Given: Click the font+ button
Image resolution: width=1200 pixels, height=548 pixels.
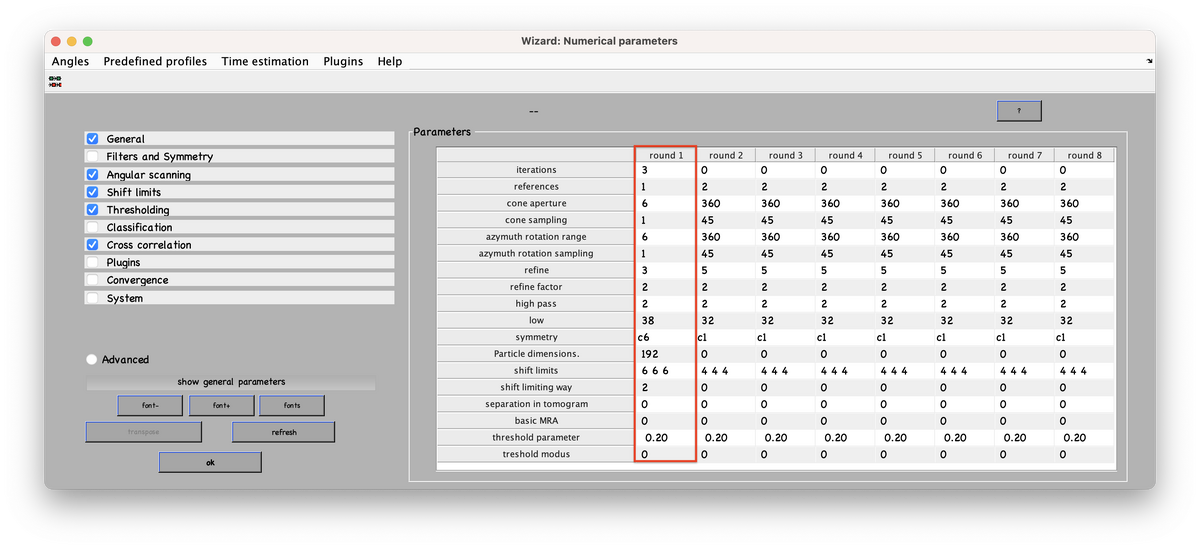Looking at the screenshot, I should point(221,406).
